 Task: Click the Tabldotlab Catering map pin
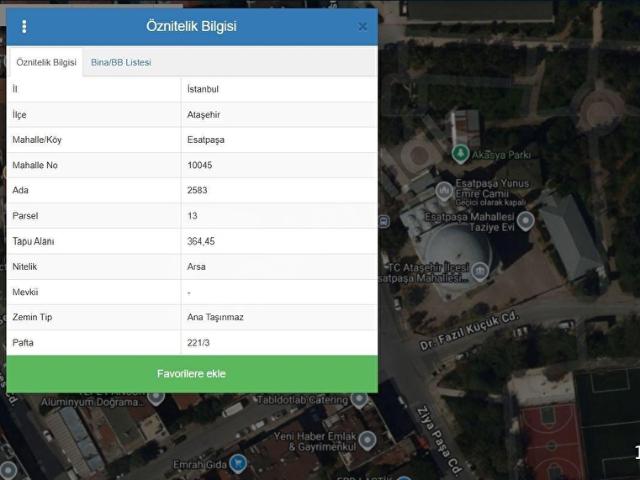tap(359, 400)
